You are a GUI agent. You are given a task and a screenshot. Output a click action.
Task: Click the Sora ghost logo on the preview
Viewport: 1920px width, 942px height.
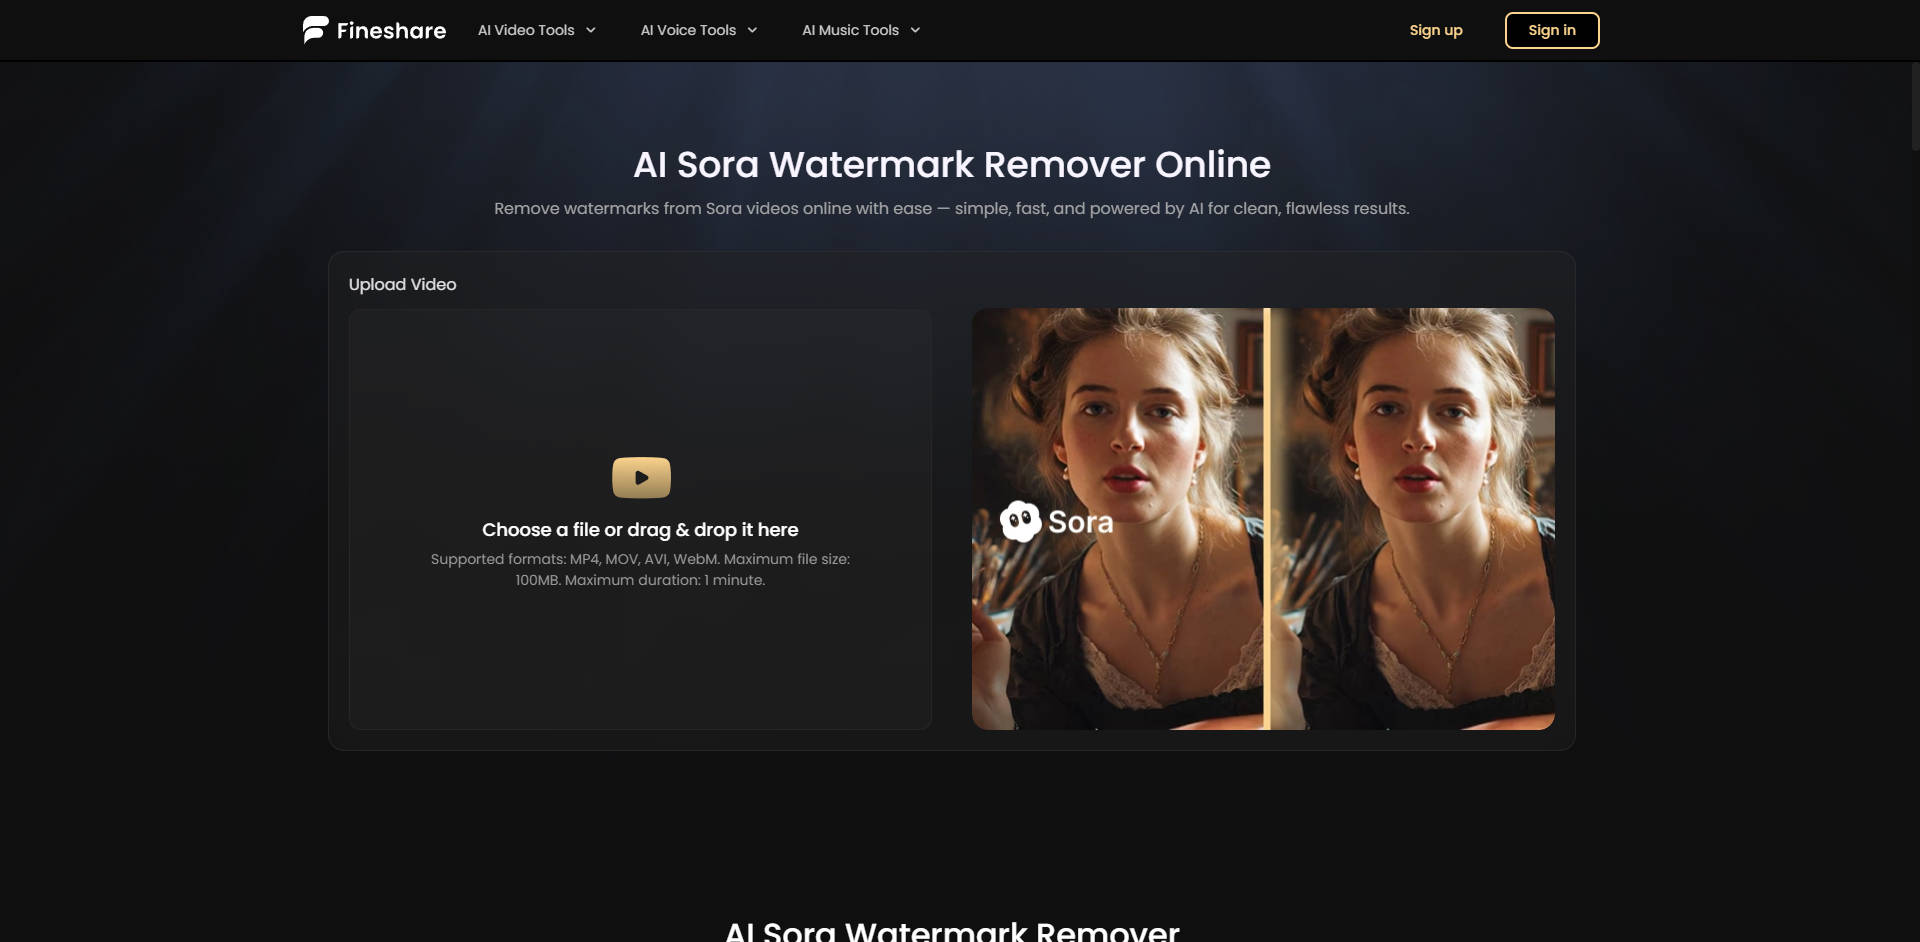pyautogui.click(x=1019, y=521)
